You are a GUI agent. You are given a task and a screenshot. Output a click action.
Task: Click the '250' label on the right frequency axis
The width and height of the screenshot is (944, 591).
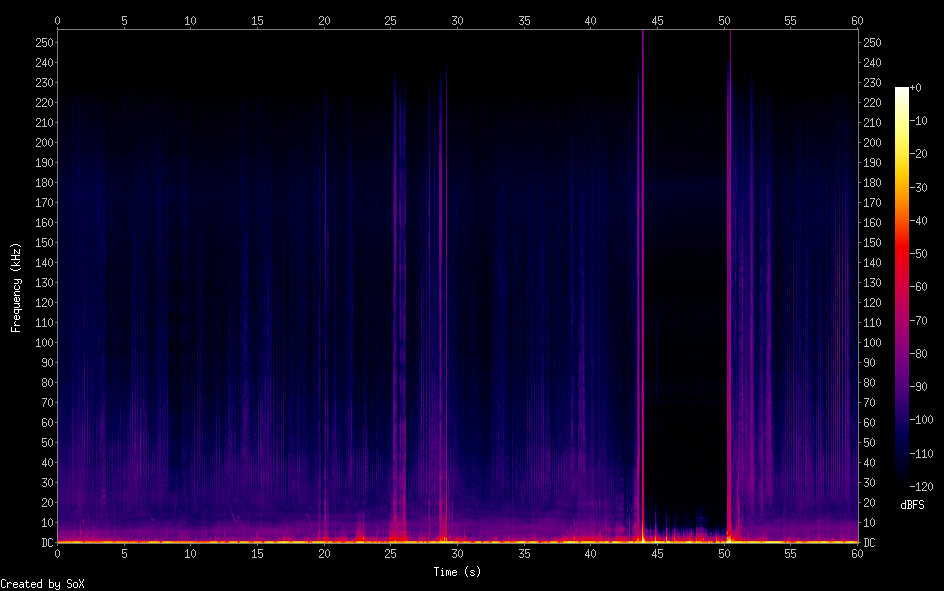tap(873, 43)
